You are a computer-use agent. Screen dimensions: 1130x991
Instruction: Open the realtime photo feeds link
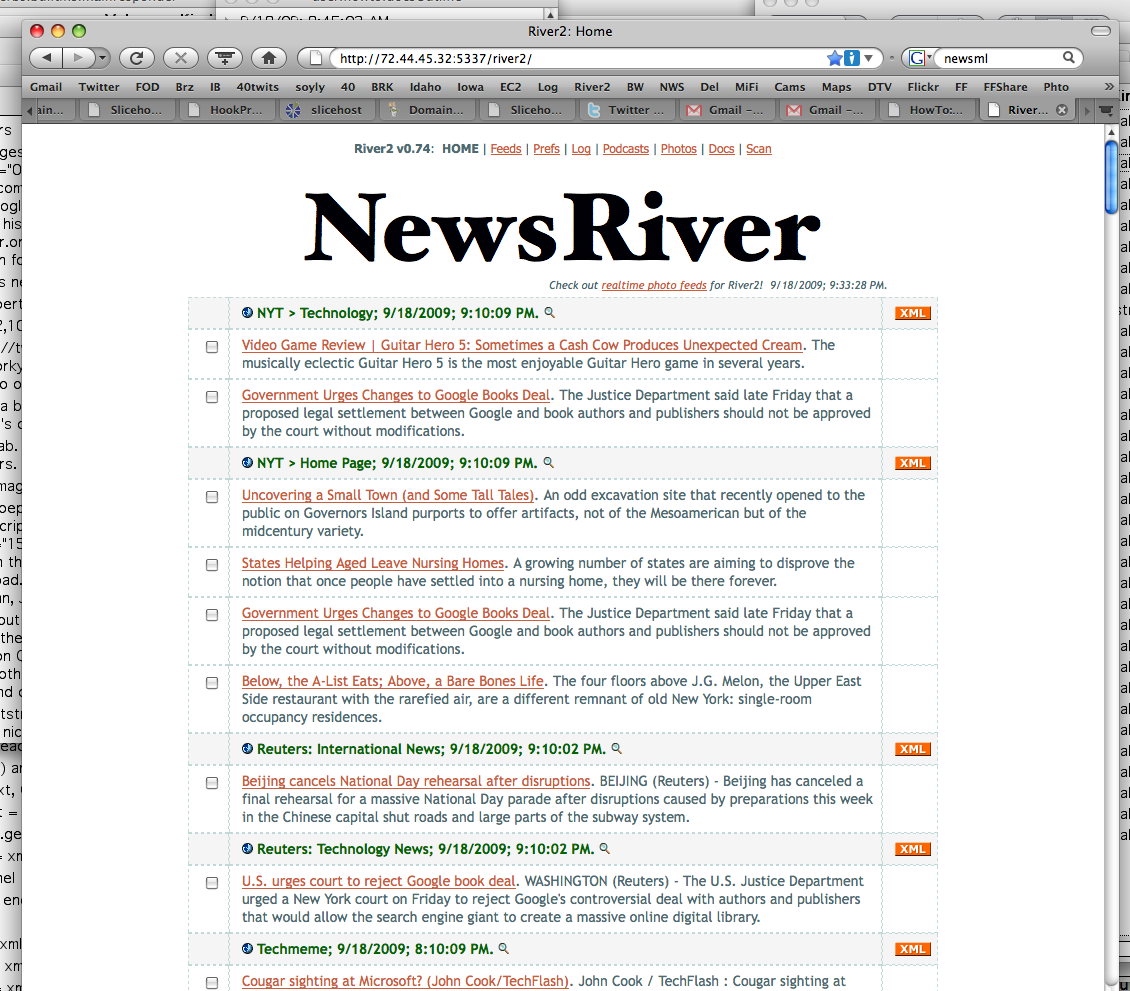653,286
